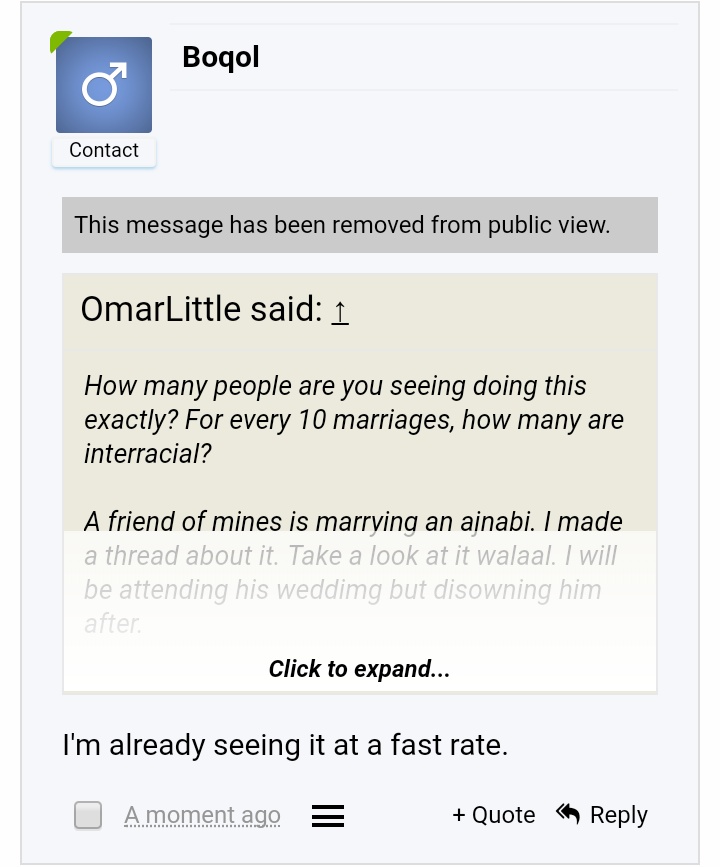Click the "OmarLittle said:" quote attribution
Viewport: 720px width, 867px height.
tap(200, 310)
